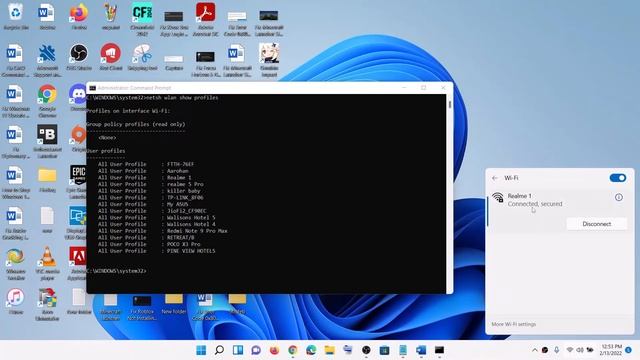Open Microsoft Edge from the taskbar
640x360 pixels.
point(311,350)
